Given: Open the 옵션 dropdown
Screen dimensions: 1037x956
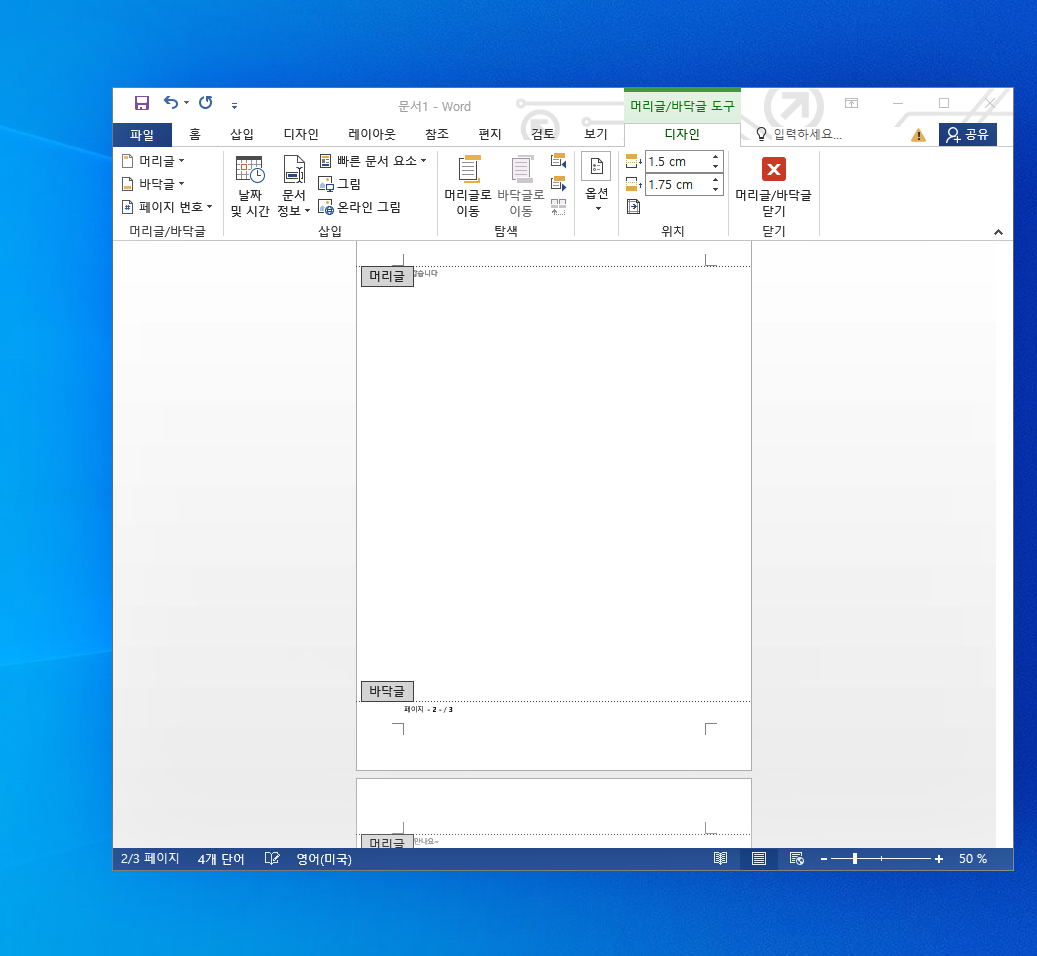Looking at the screenshot, I should point(597,184).
